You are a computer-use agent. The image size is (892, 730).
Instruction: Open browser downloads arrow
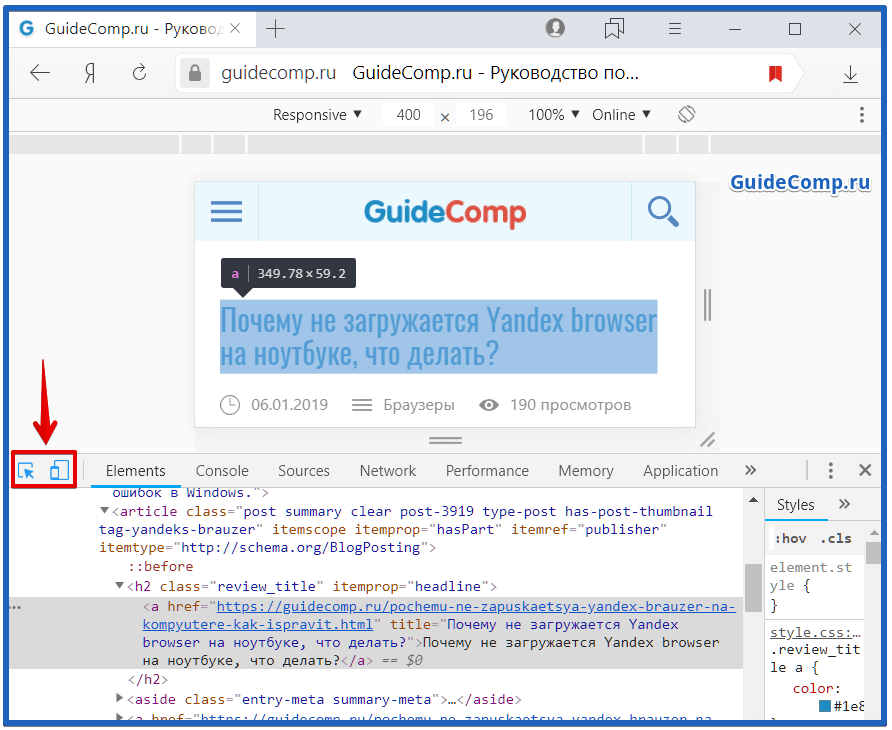click(x=850, y=73)
